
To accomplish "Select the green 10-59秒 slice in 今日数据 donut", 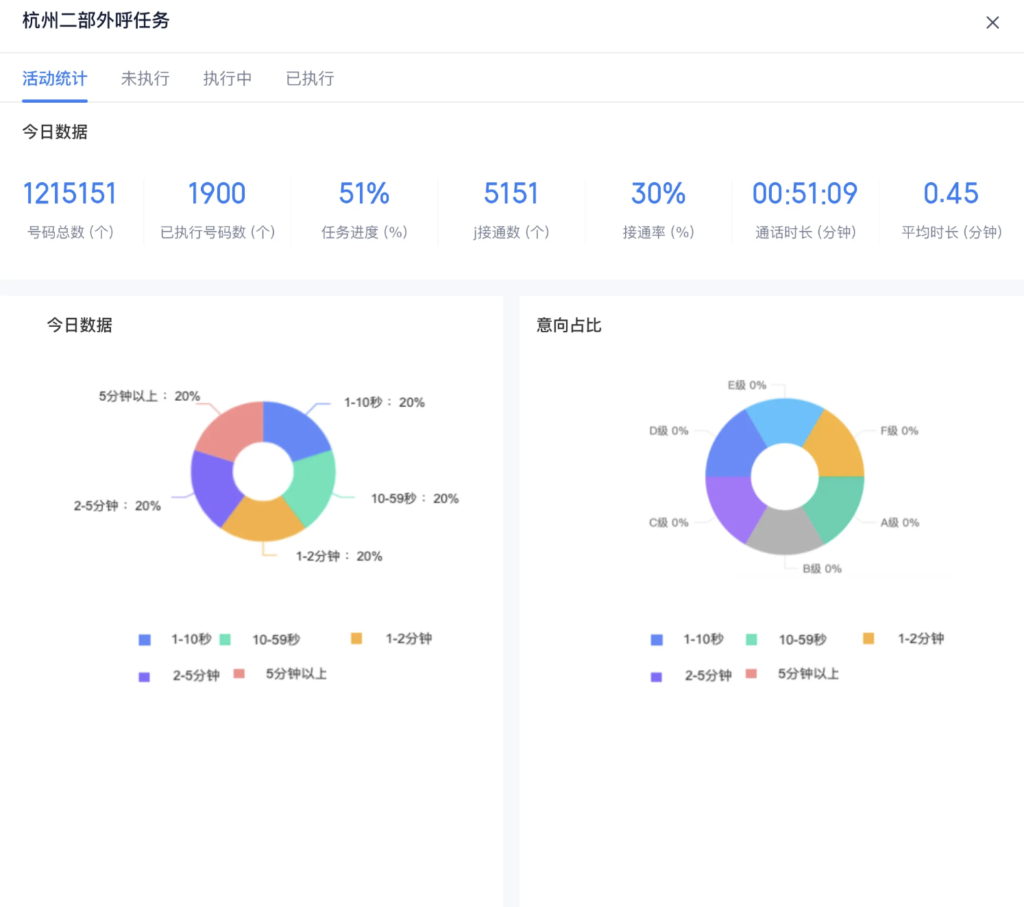I will click(311, 488).
